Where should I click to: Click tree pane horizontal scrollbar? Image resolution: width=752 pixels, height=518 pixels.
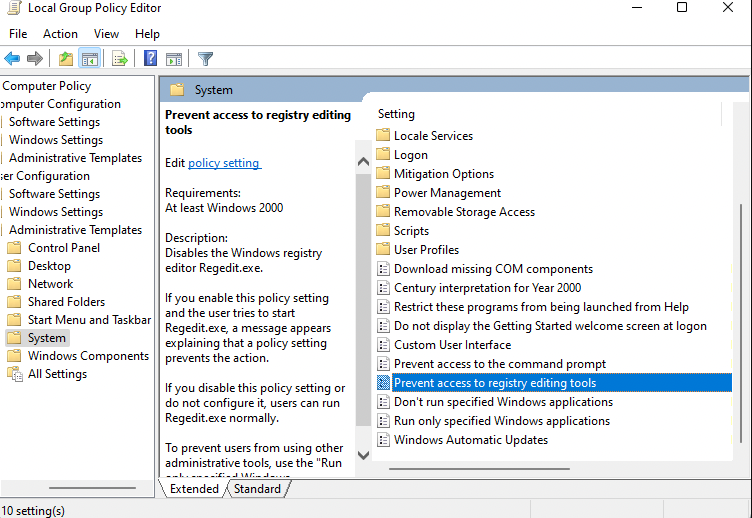[x=92, y=488]
